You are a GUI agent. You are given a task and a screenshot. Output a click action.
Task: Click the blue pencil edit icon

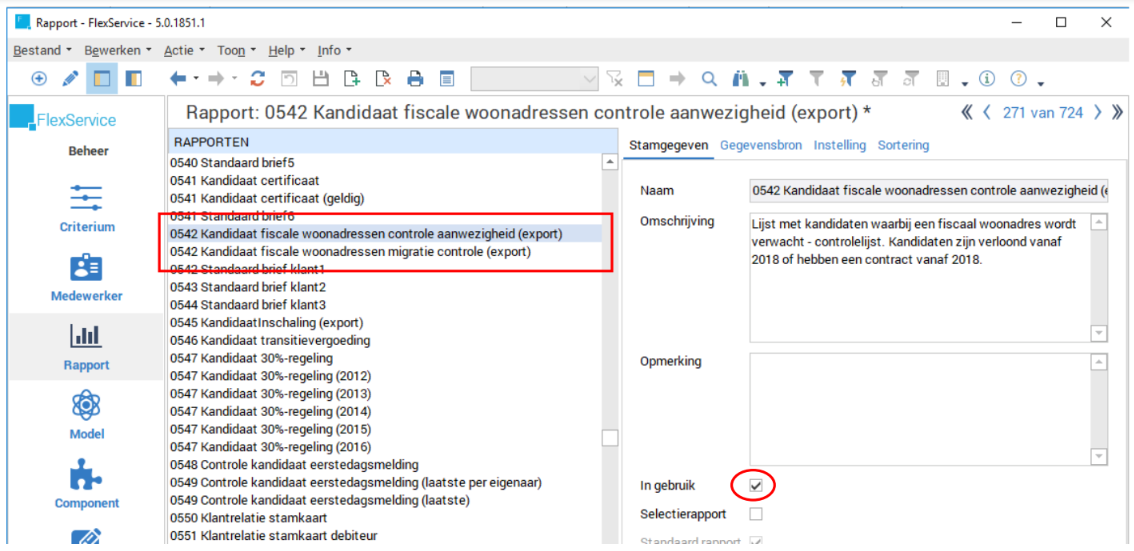pyautogui.click(x=70, y=79)
